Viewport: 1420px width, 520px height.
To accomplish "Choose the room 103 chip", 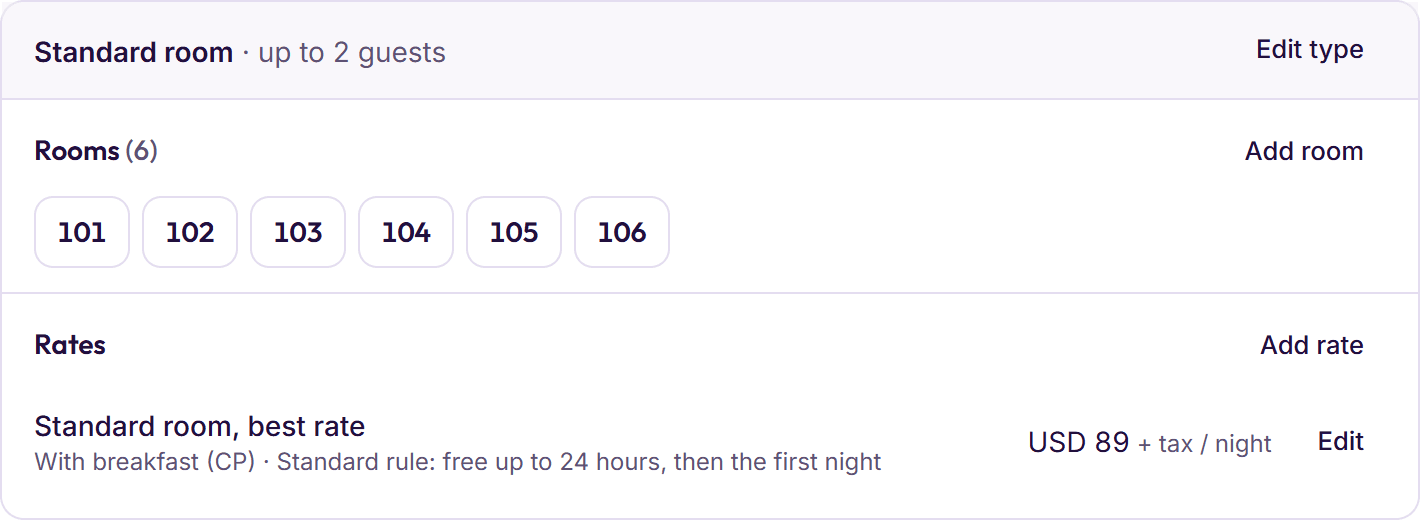I will coord(298,232).
